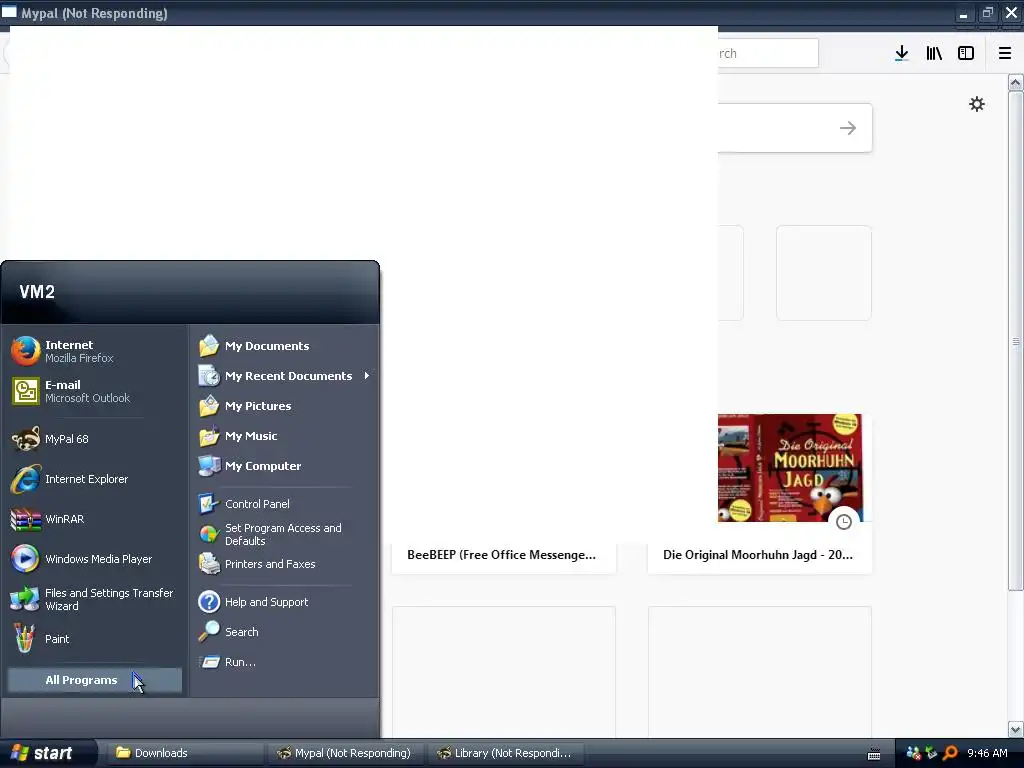Screen dimensions: 1024x768
Task: Open the Mypal library icon
Action: [x=934, y=54]
